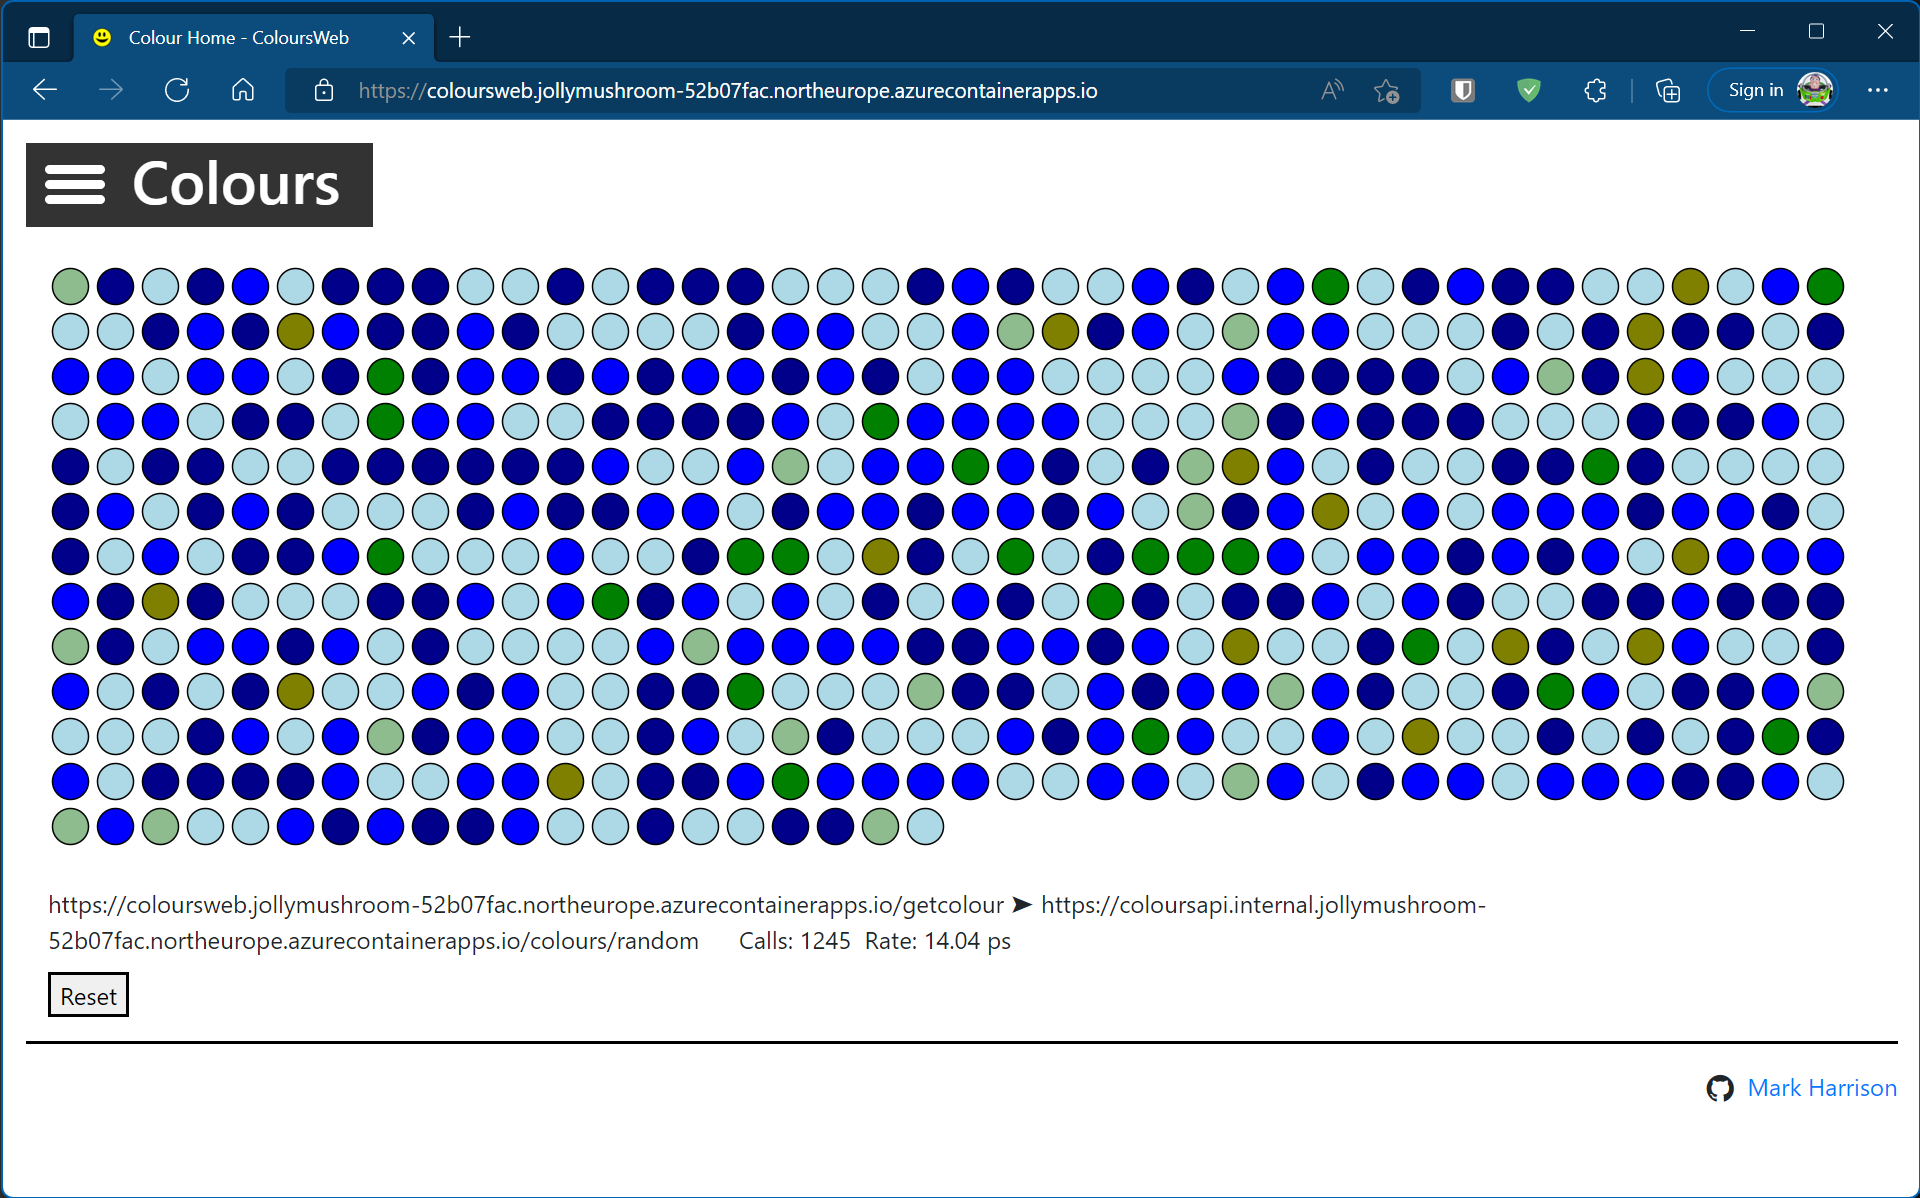Open a new tab with plus
This screenshot has height=1198, width=1920.
tap(460, 38)
